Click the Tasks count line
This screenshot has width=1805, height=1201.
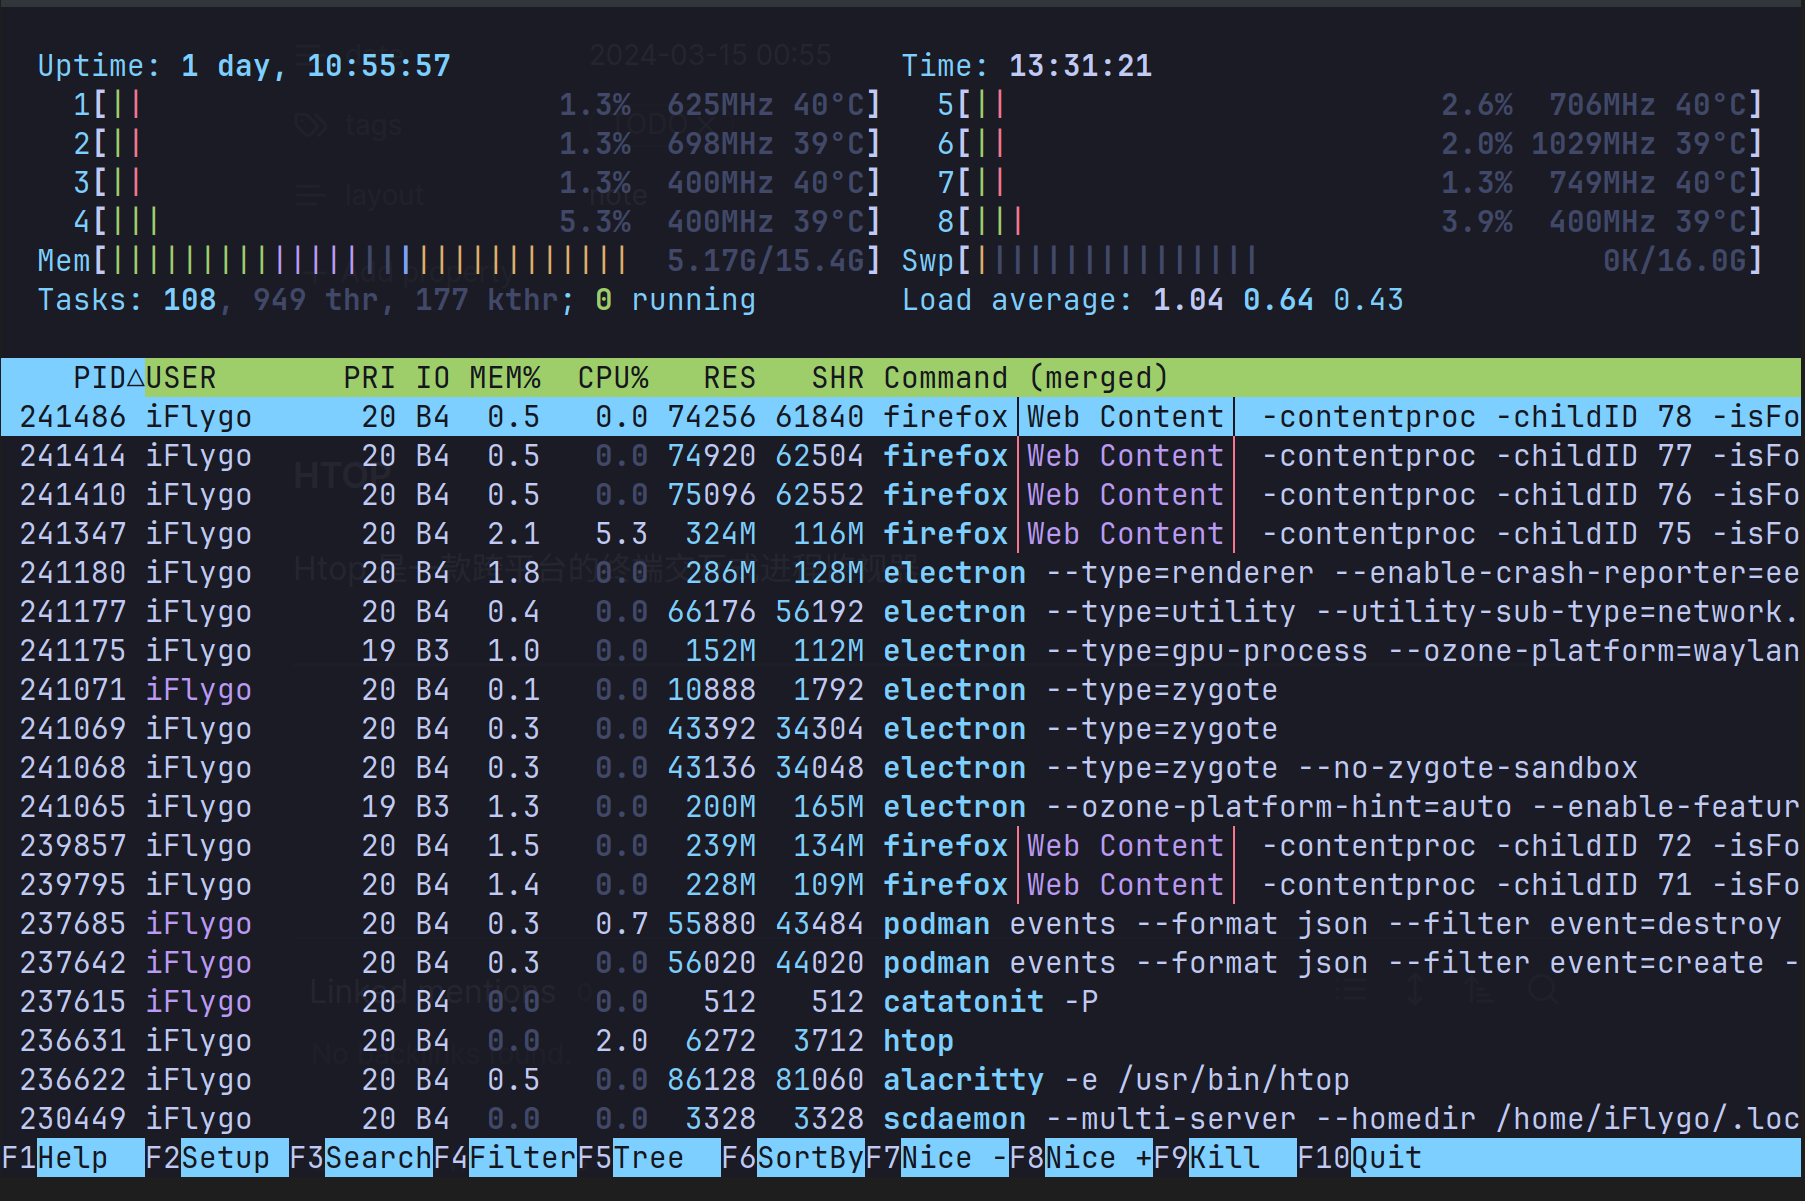click(397, 300)
